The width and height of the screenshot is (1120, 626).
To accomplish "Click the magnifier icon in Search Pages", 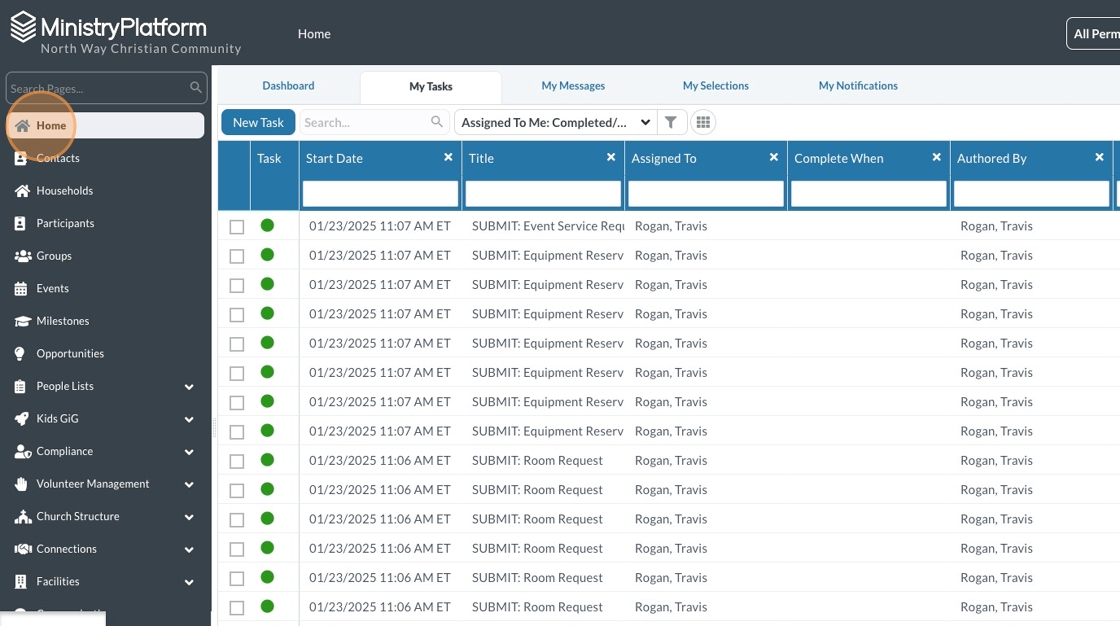I will pyautogui.click(x=196, y=88).
